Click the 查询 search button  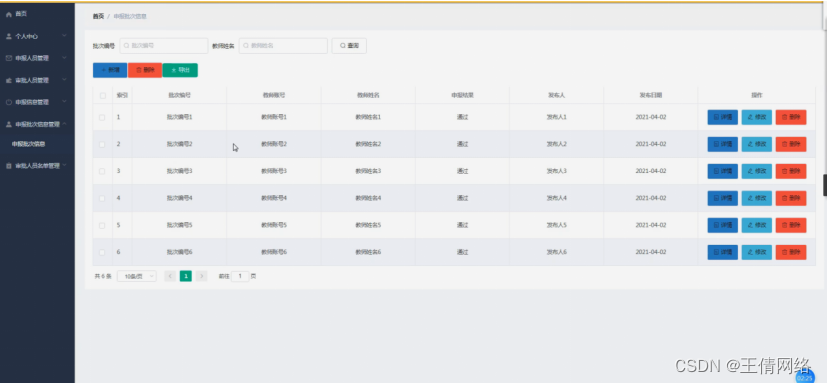pyautogui.click(x=349, y=46)
